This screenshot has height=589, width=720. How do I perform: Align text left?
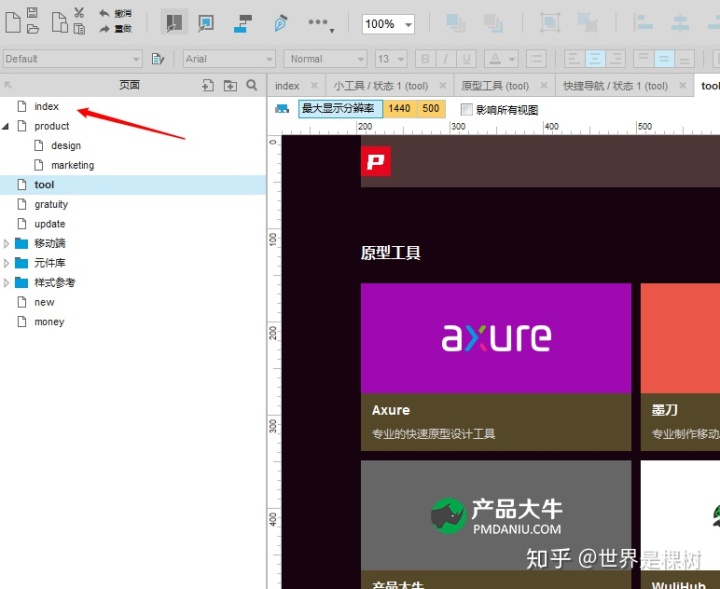(574, 59)
